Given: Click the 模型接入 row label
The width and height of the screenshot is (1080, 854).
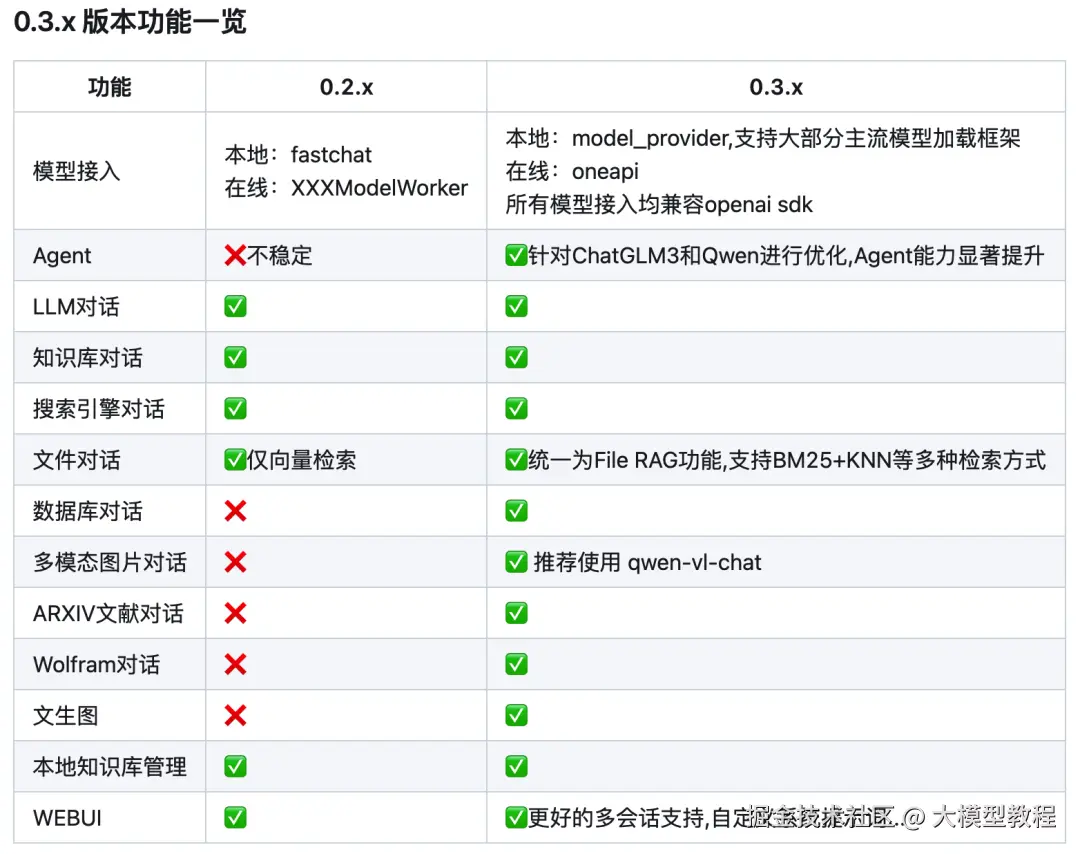Looking at the screenshot, I should 76,171.
